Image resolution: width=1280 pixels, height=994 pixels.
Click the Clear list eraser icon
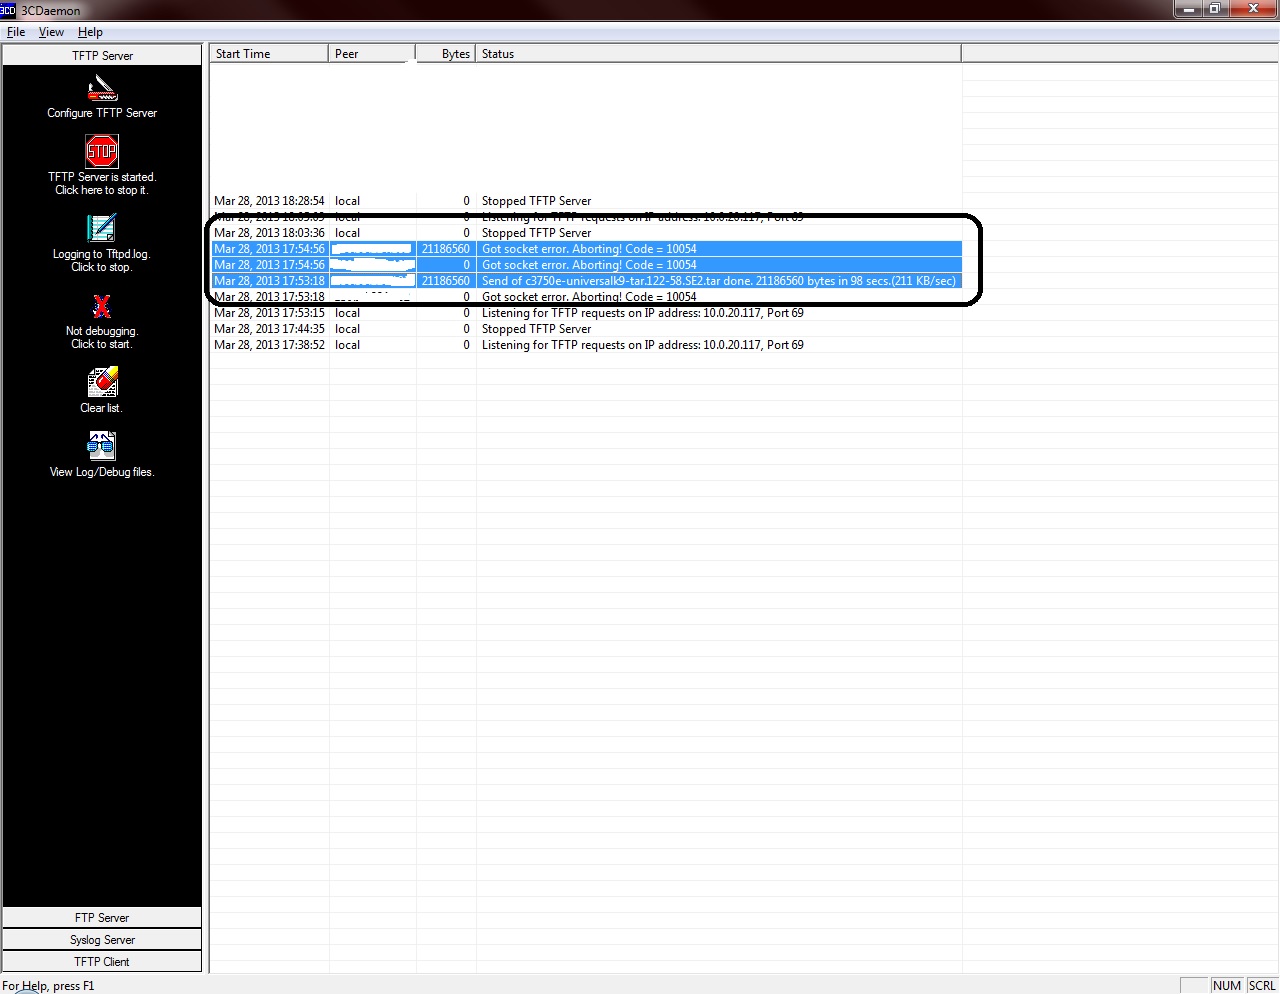point(102,382)
